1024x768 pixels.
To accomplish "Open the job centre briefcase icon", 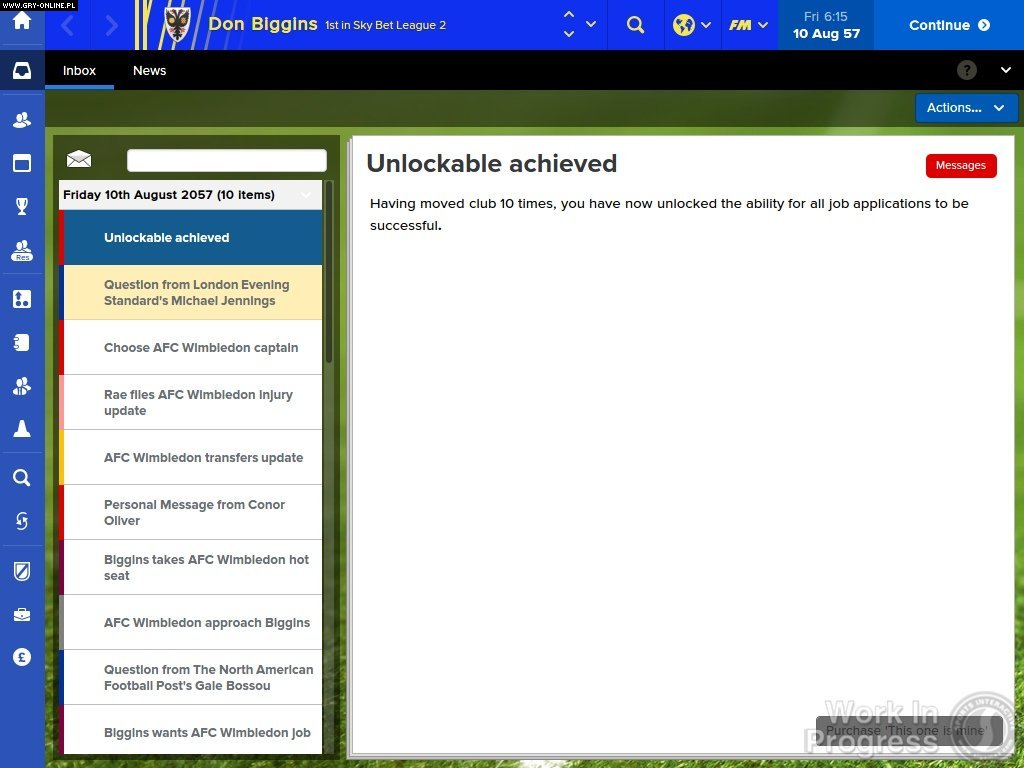I will [22, 613].
